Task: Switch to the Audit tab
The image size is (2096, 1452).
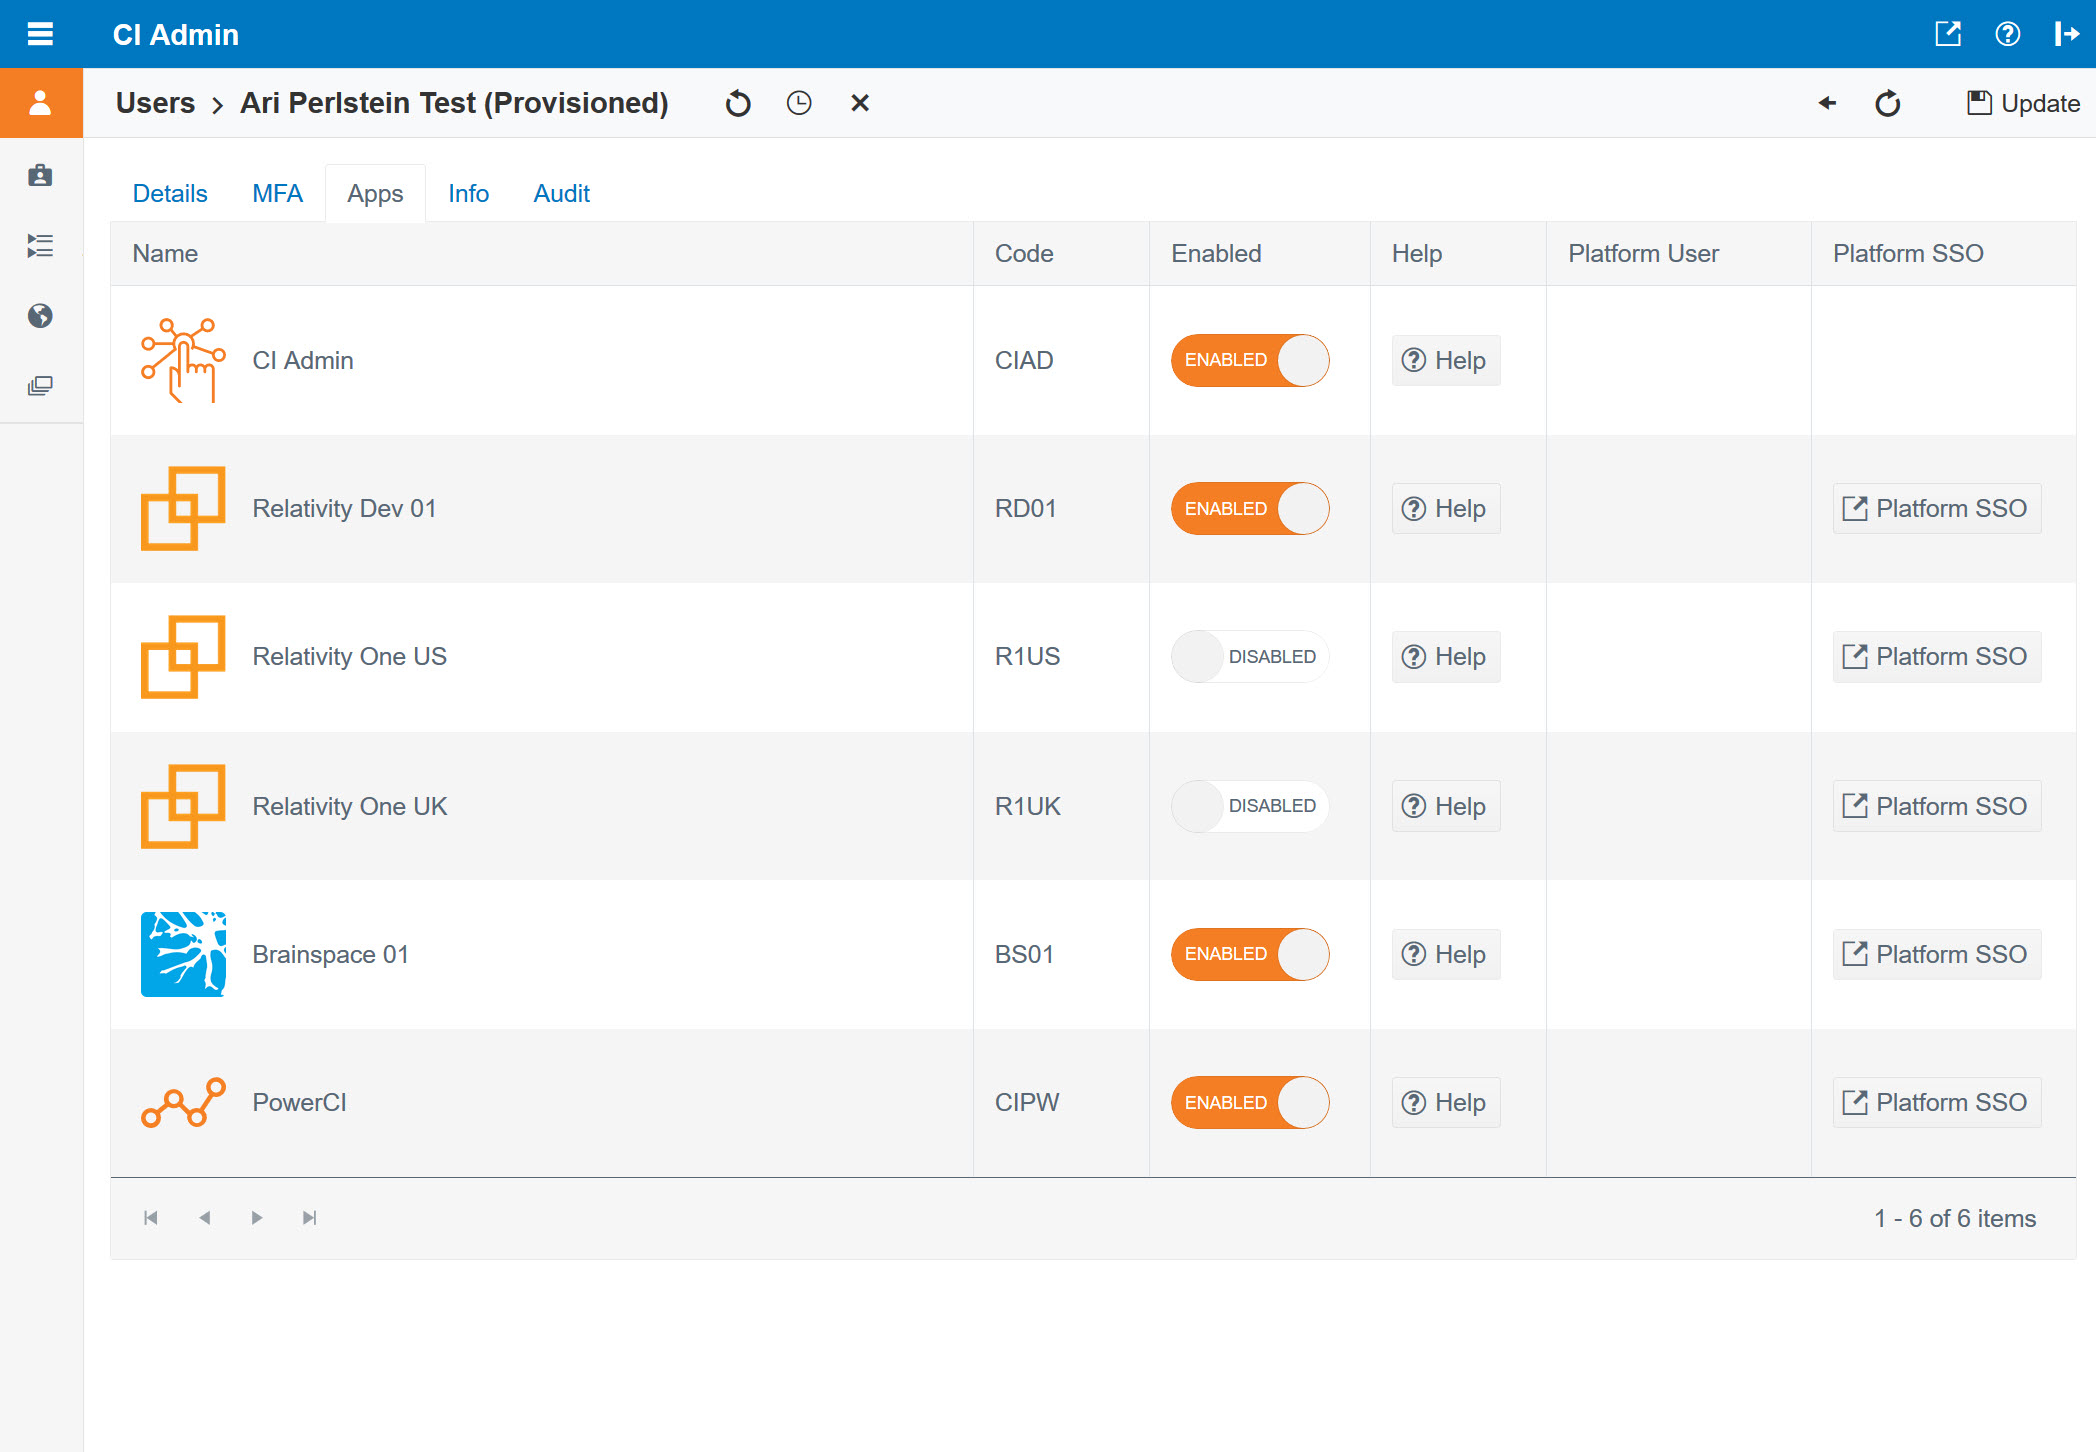Action: point(562,193)
